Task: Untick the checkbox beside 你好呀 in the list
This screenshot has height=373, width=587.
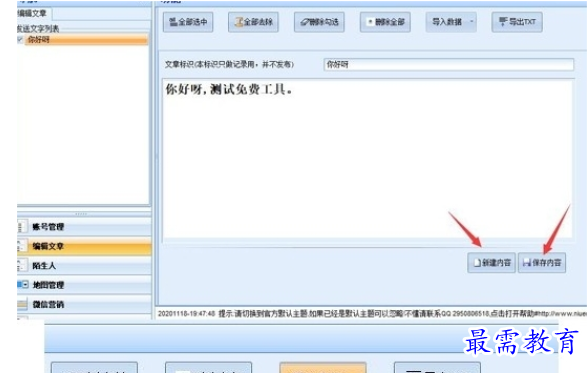Action: [20, 39]
